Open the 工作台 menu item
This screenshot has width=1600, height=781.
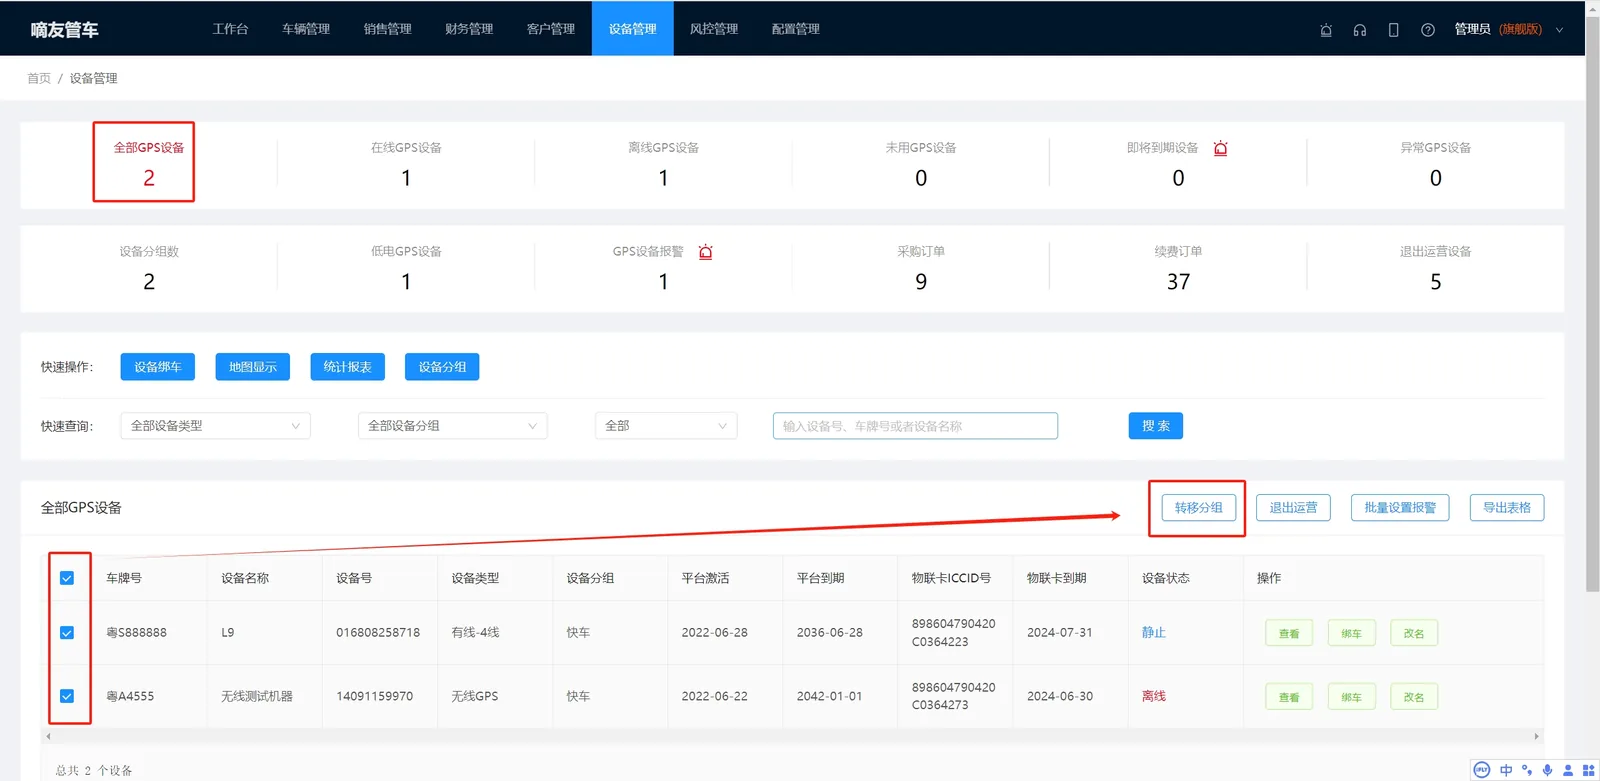[230, 29]
